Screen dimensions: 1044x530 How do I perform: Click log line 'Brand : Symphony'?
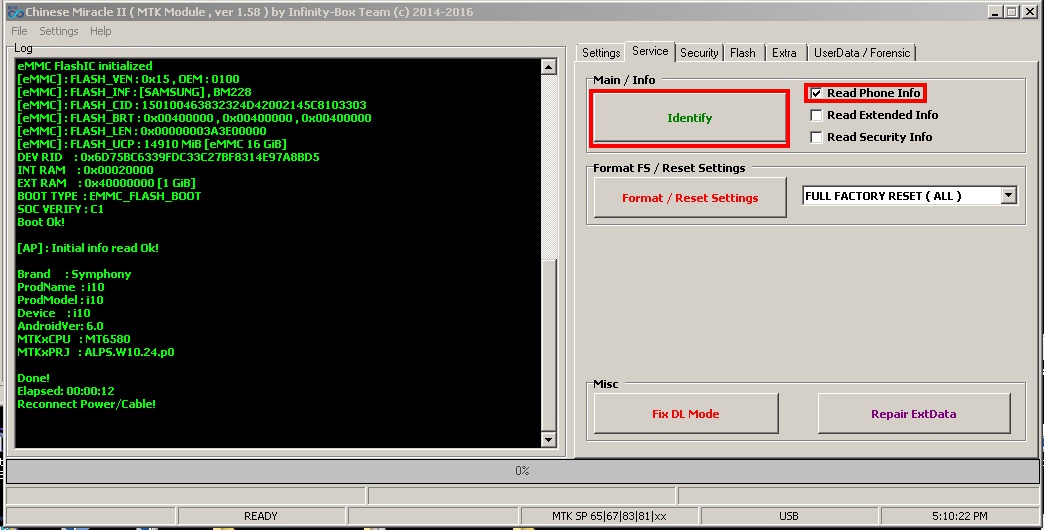[74, 274]
